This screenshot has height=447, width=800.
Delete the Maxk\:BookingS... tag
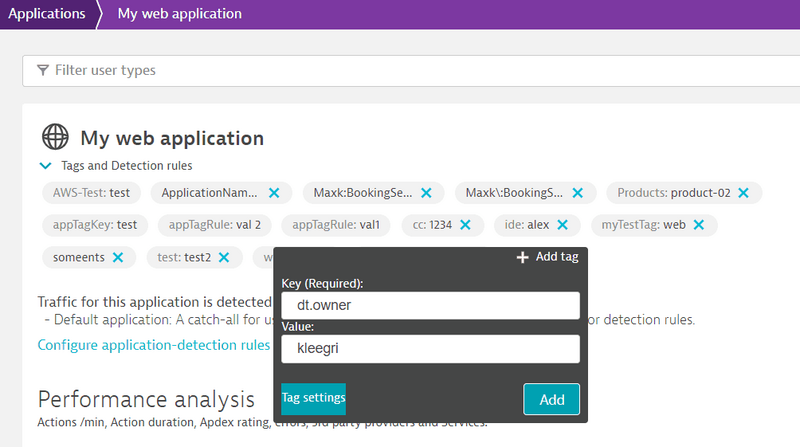click(x=579, y=192)
